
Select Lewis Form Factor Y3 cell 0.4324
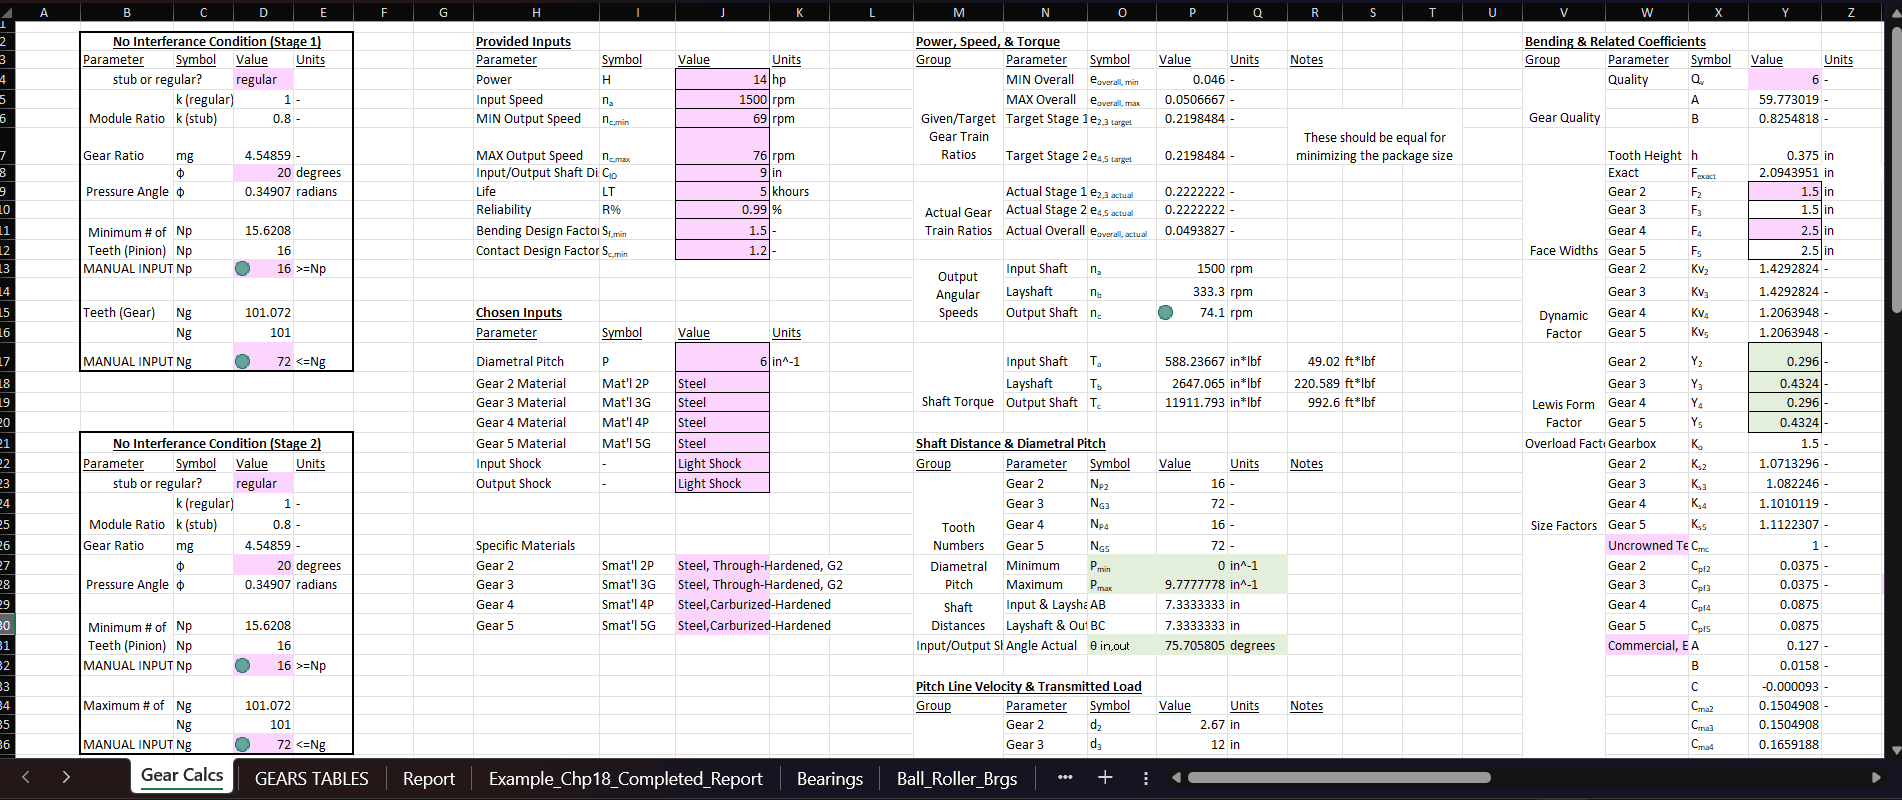click(1784, 383)
